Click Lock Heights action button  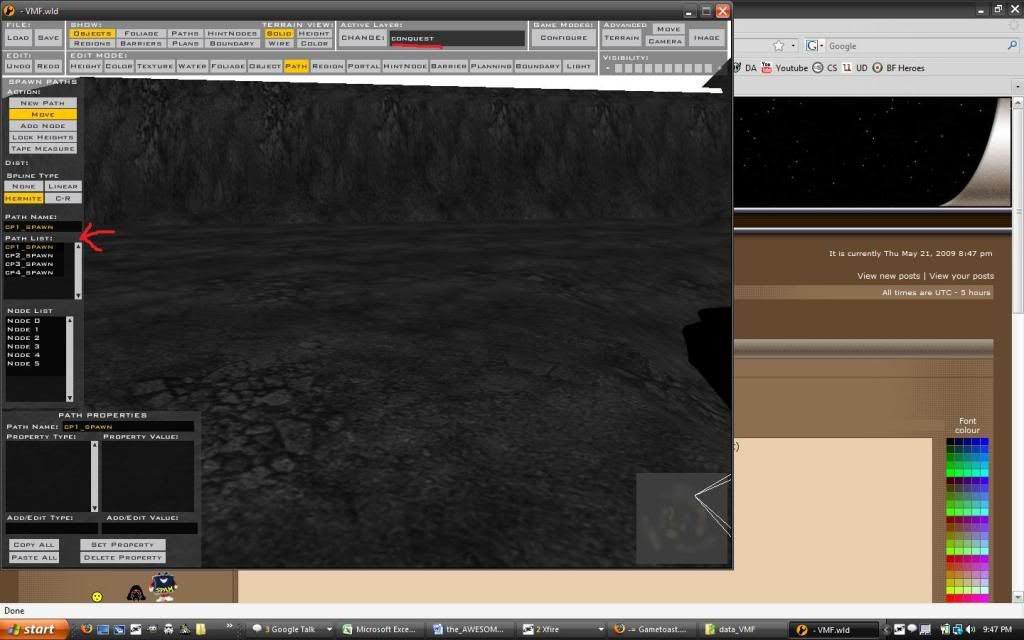tap(42, 137)
